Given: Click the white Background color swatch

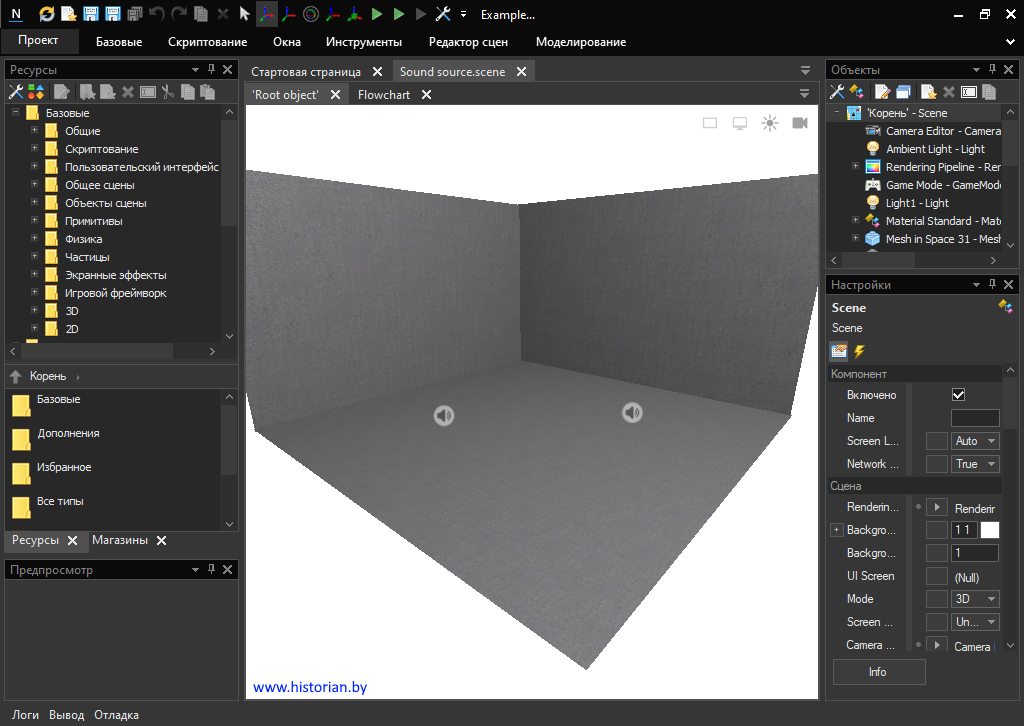Looking at the screenshot, I should click(x=990, y=530).
